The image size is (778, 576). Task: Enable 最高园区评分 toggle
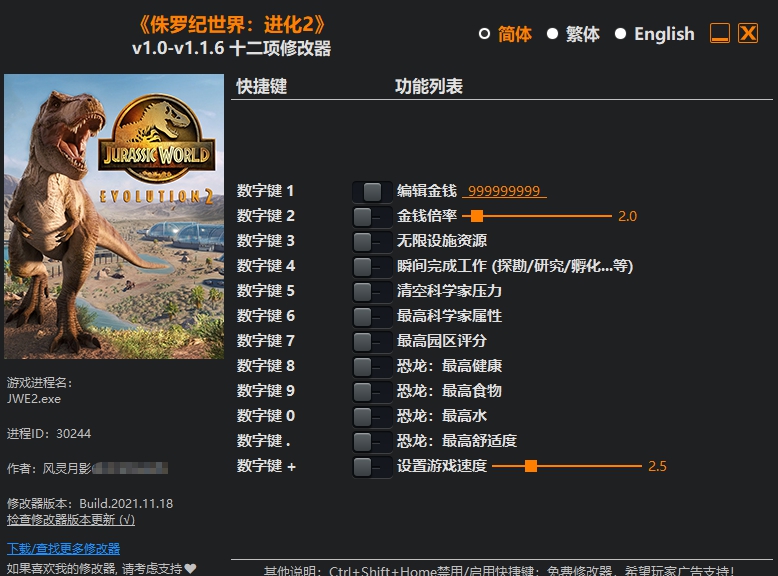point(372,341)
